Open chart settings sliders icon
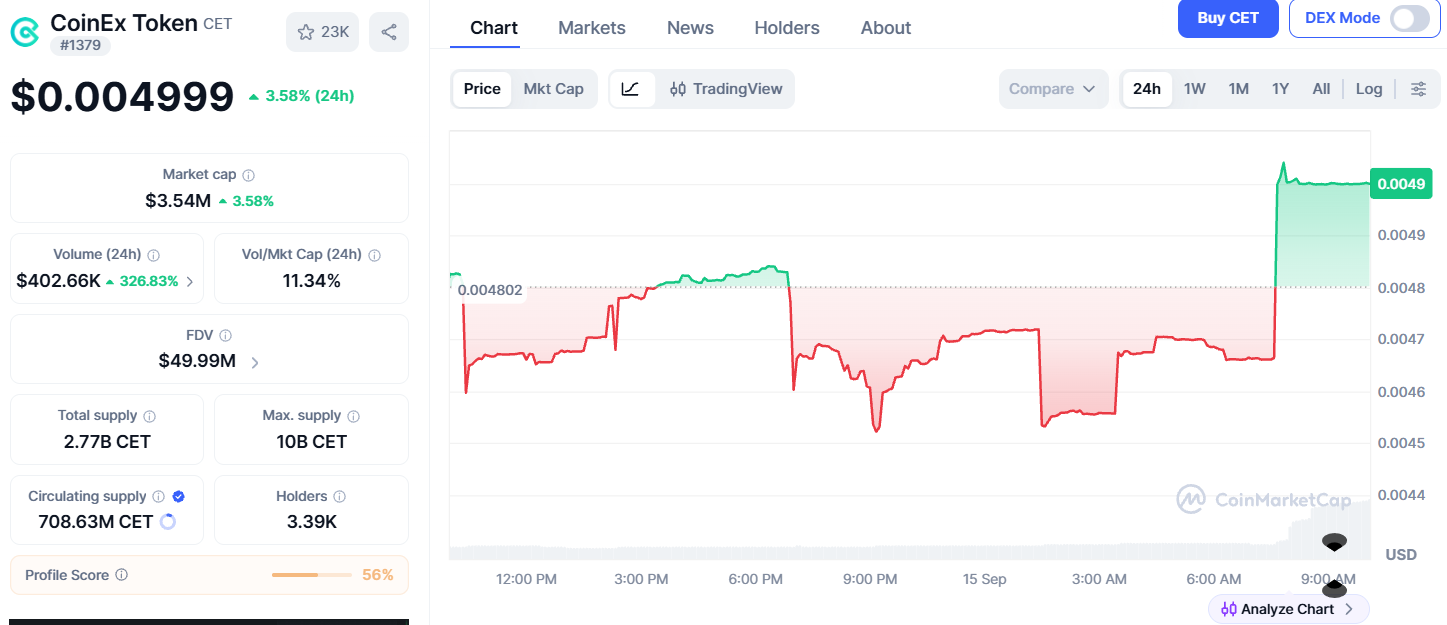This screenshot has width=1447, height=625. pos(1418,89)
